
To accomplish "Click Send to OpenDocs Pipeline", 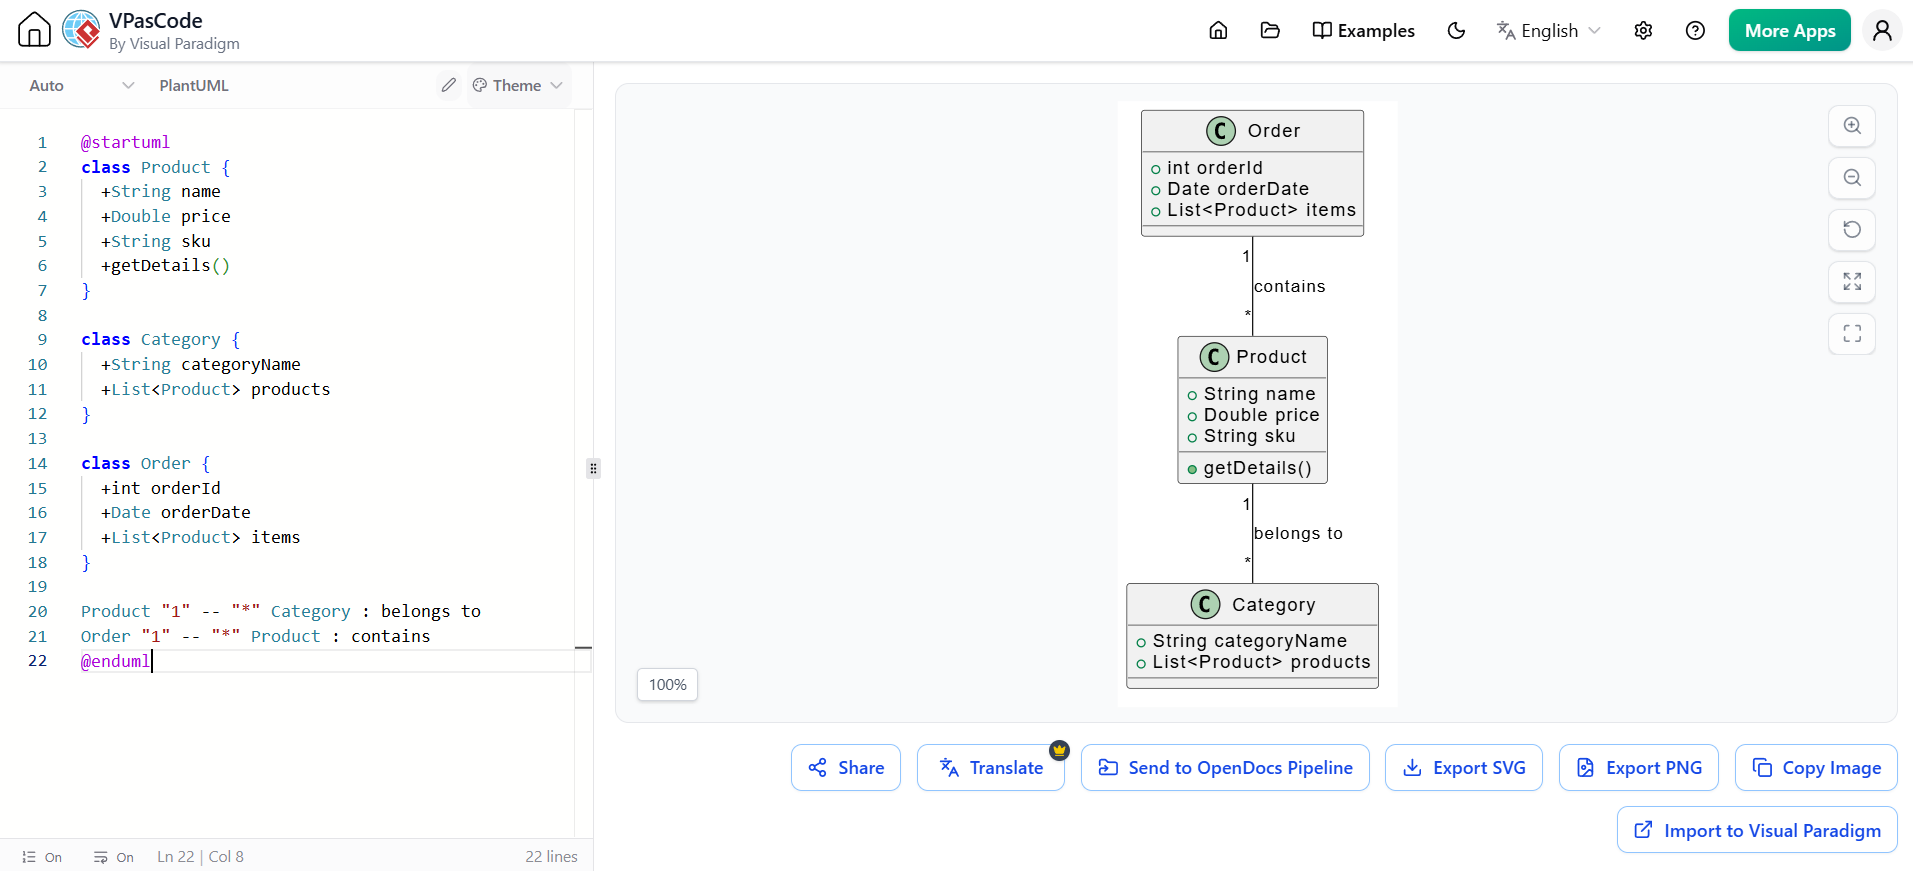I will click(x=1225, y=768).
